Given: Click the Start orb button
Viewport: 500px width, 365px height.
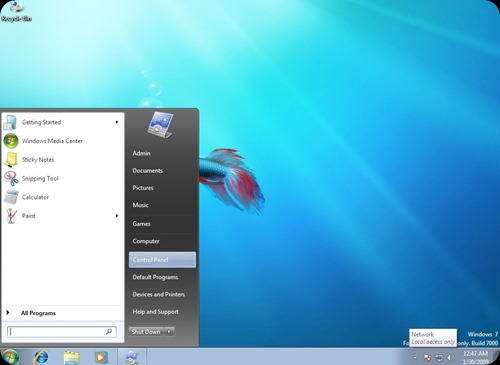Looking at the screenshot, I should point(10,357).
